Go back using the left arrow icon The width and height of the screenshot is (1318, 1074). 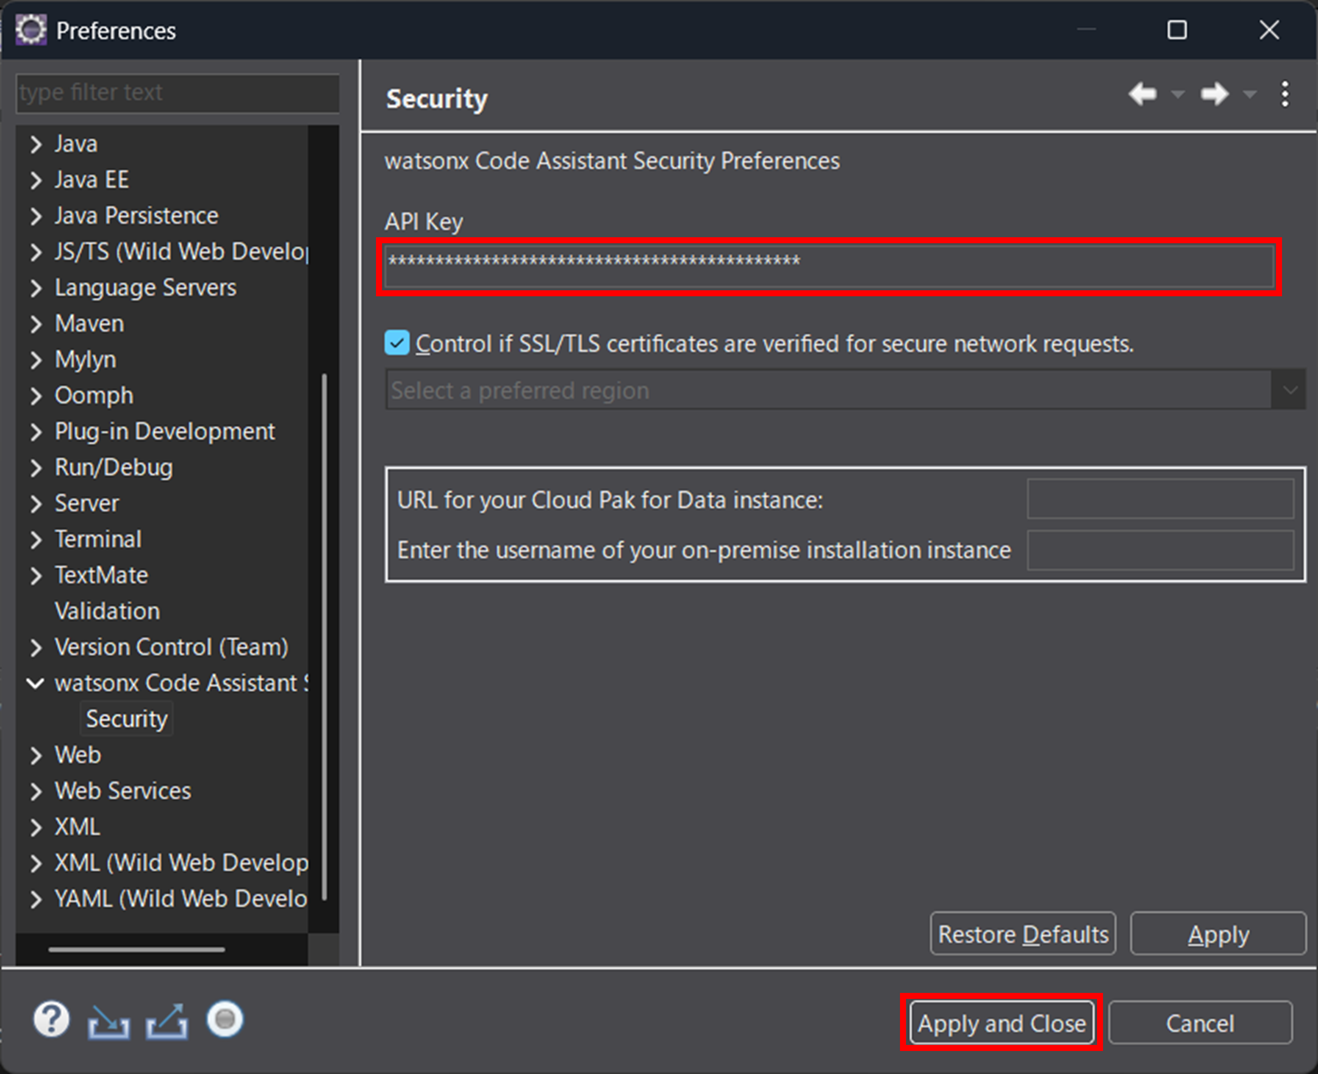1142,94
